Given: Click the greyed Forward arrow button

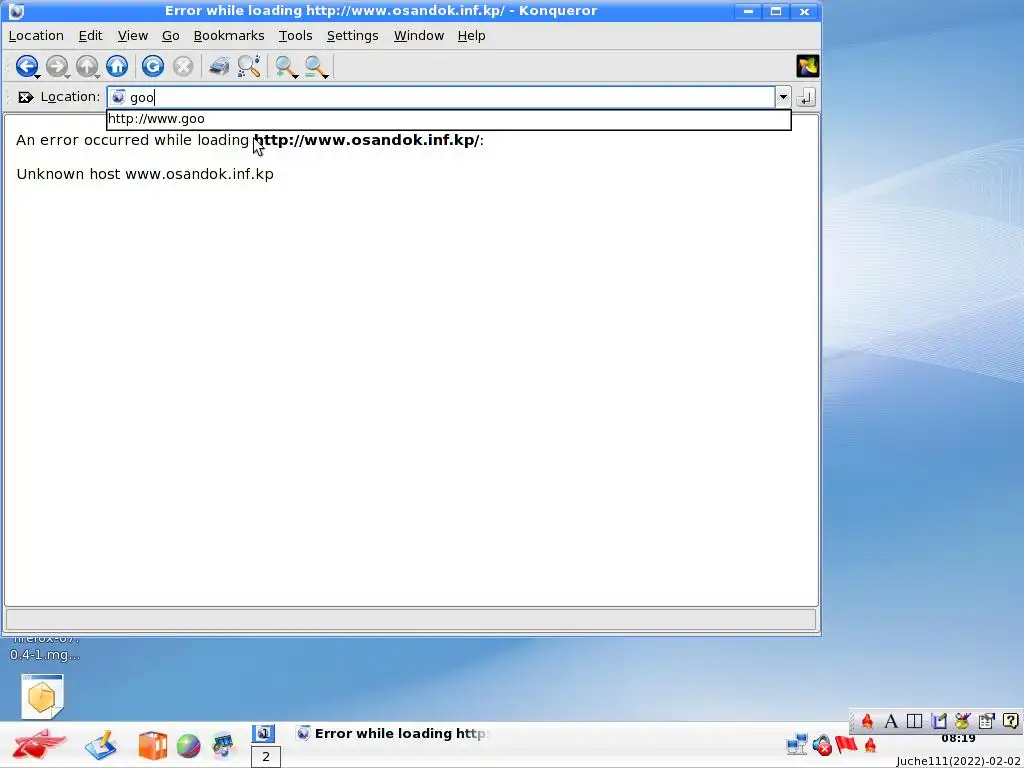Looking at the screenshot, I should pos(57,66).
